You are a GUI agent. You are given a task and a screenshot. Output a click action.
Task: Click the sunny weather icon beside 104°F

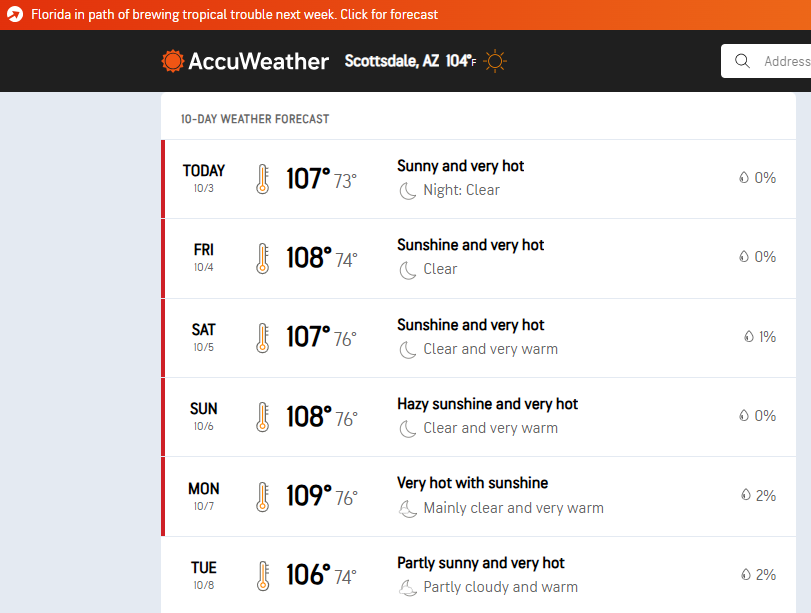click(x=495, y=61)
